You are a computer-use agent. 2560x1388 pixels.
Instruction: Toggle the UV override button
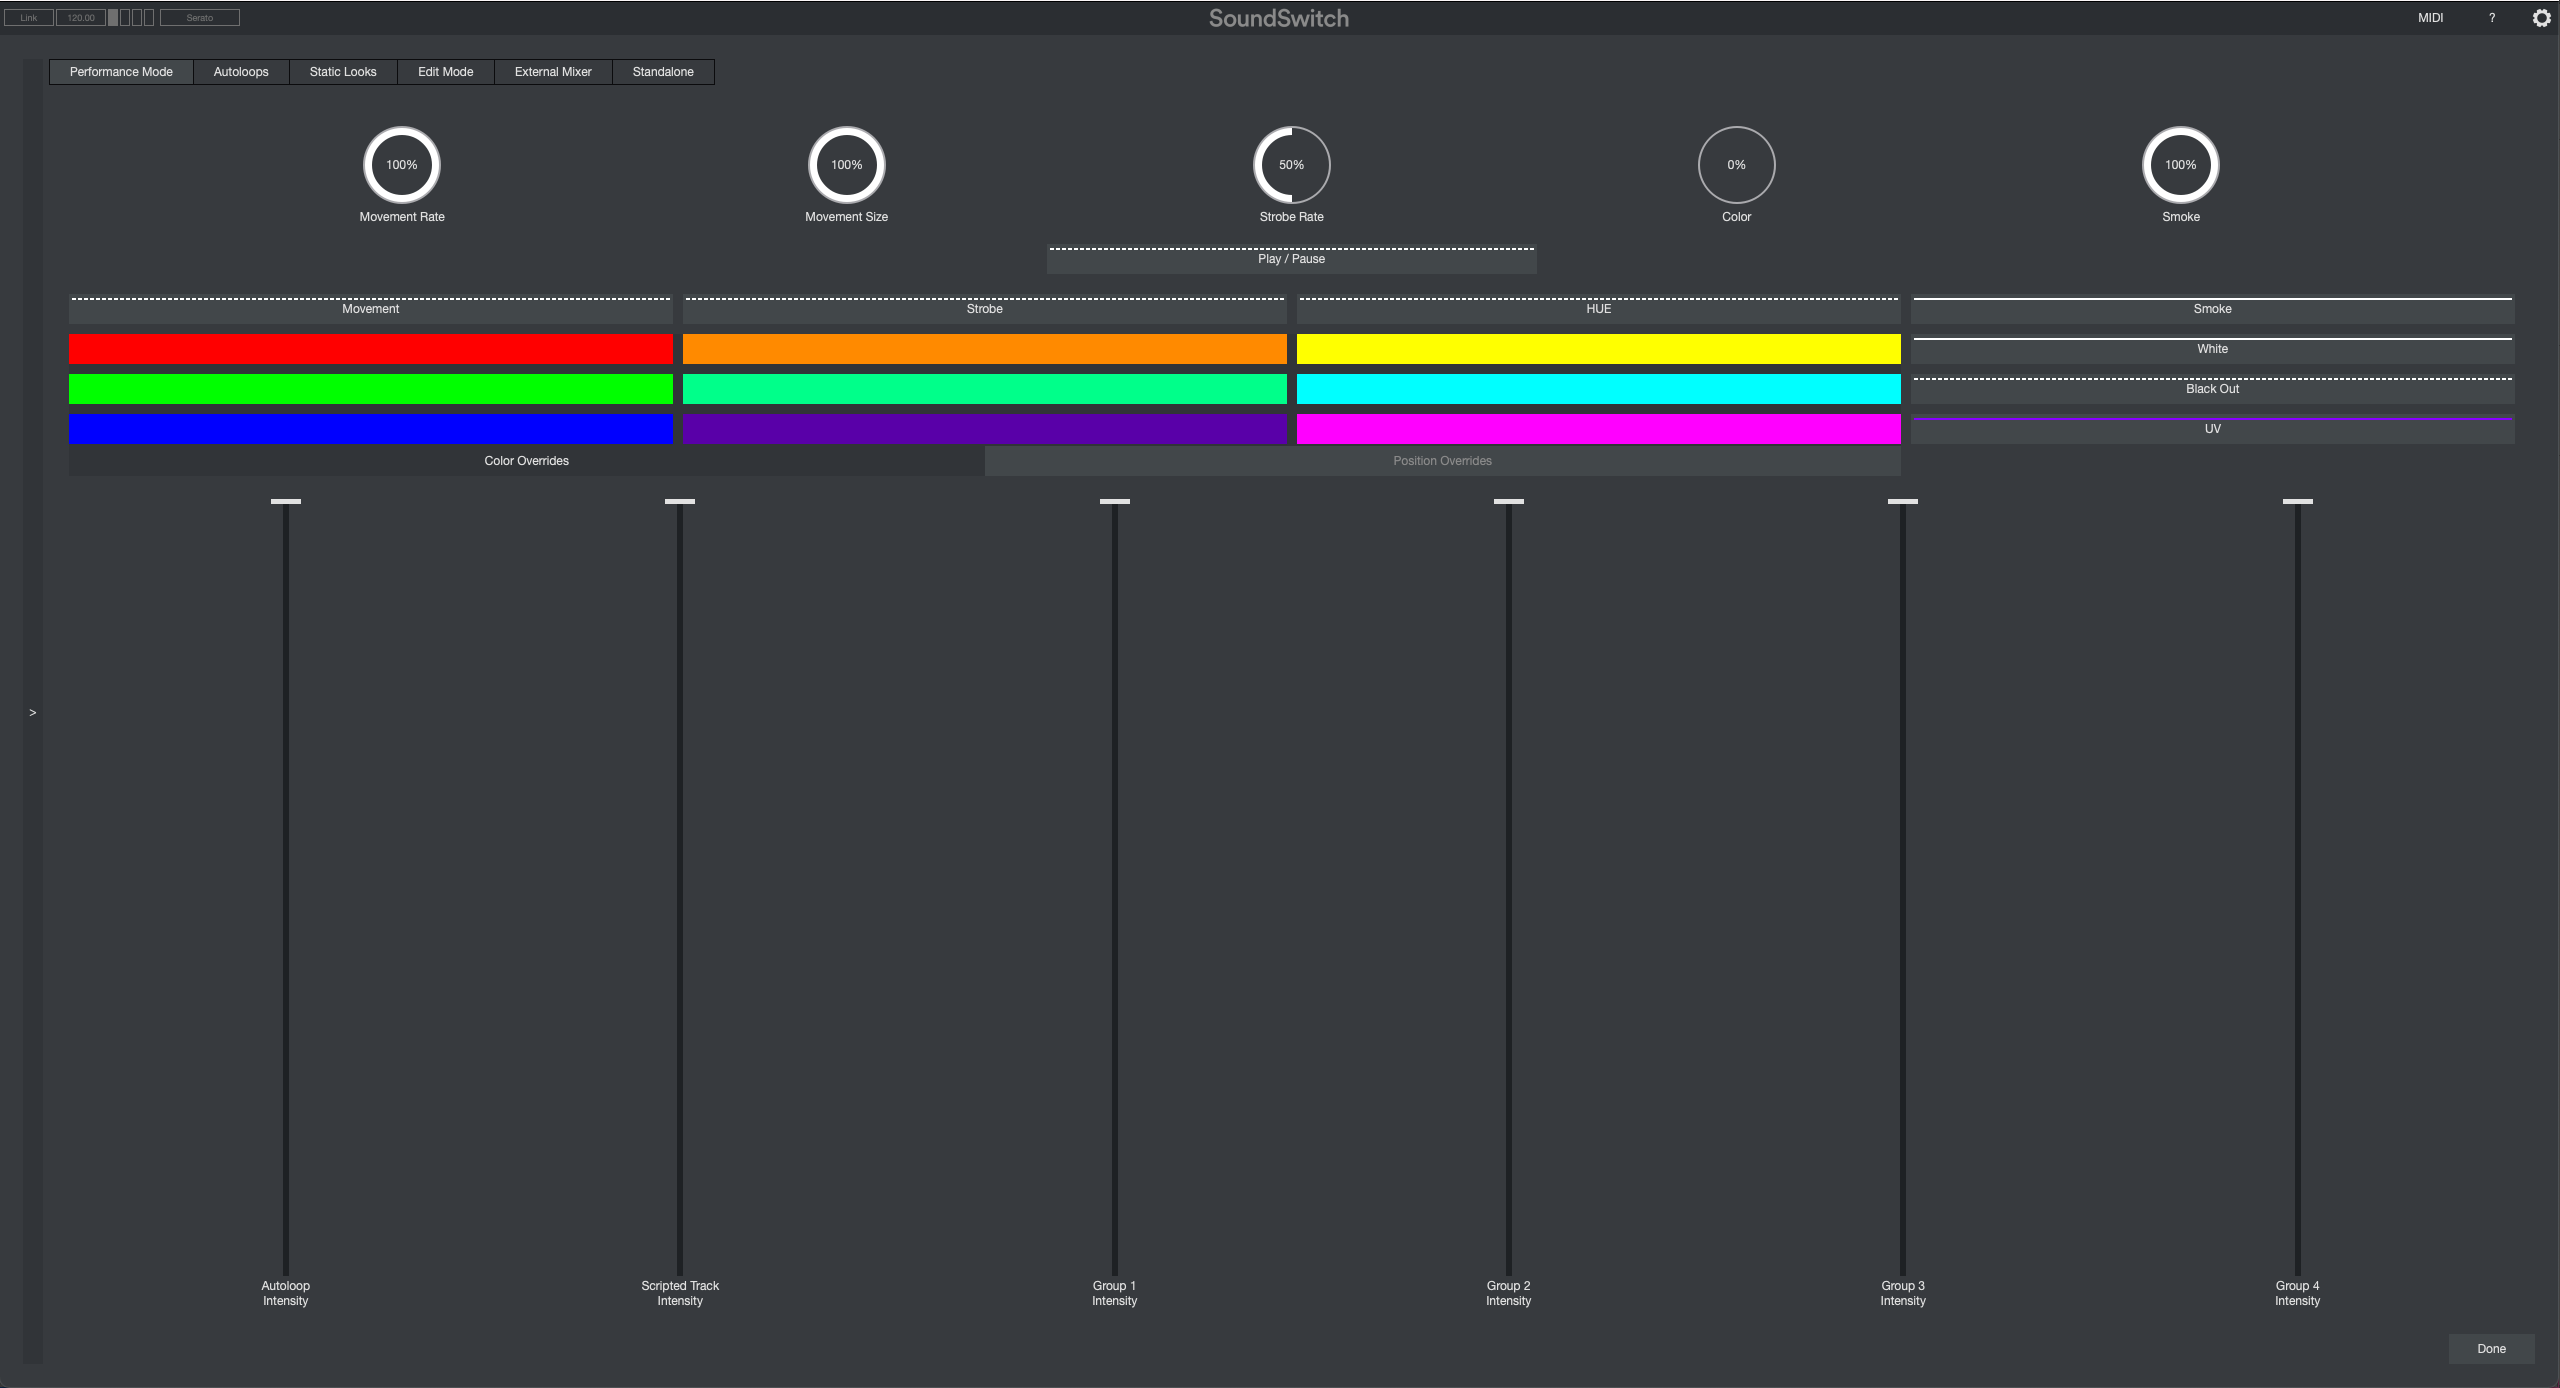coord(2213,429)
